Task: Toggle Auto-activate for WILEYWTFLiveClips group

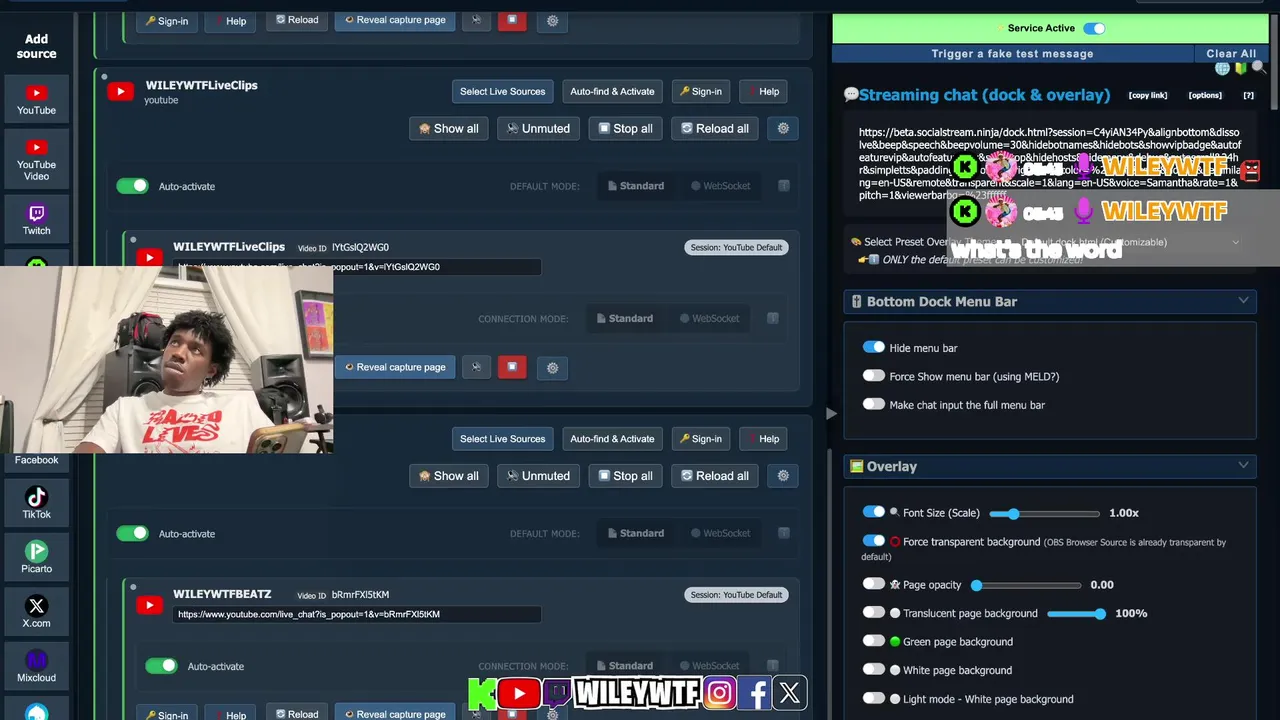Action: click(x=132, y=186)
